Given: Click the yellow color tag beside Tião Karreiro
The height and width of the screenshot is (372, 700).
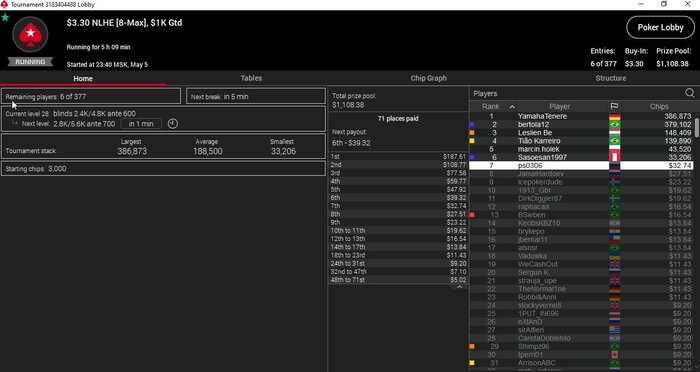Looking at the screenshot, I should (472, 141).
